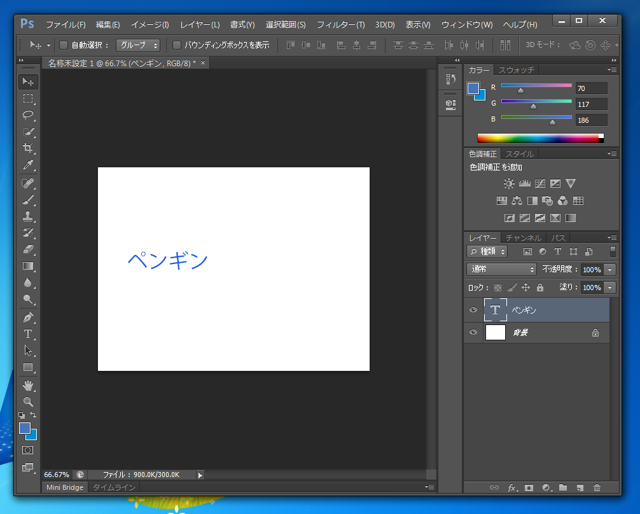Toggle lock image pixels brush icon
This screenshot has width=640, height=514.
pos(512,288)
